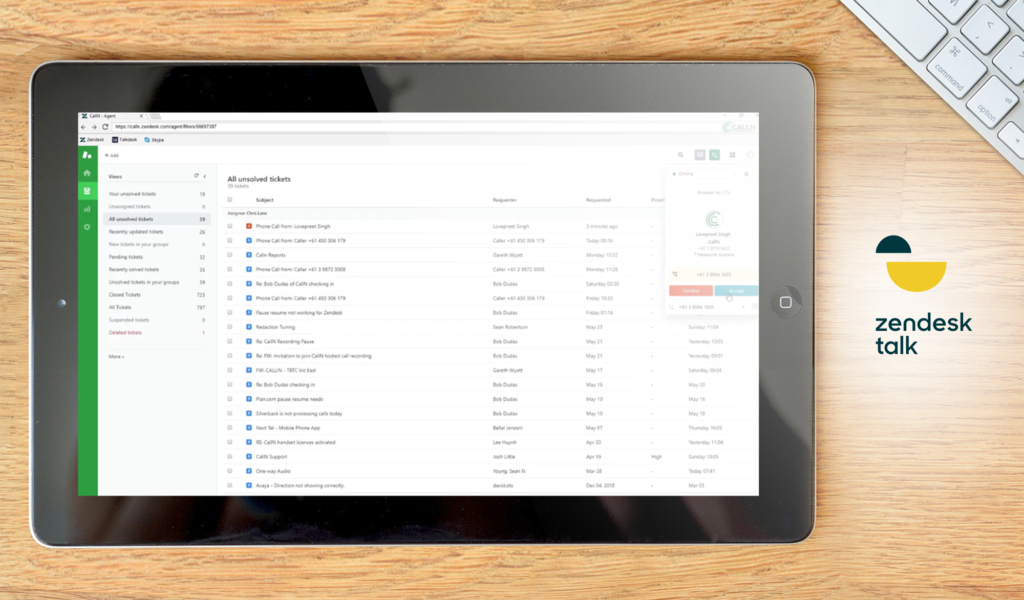Open the Reporting icon in the left sidebar
This screenshot has width=1024, height=600.
point(88,209)
